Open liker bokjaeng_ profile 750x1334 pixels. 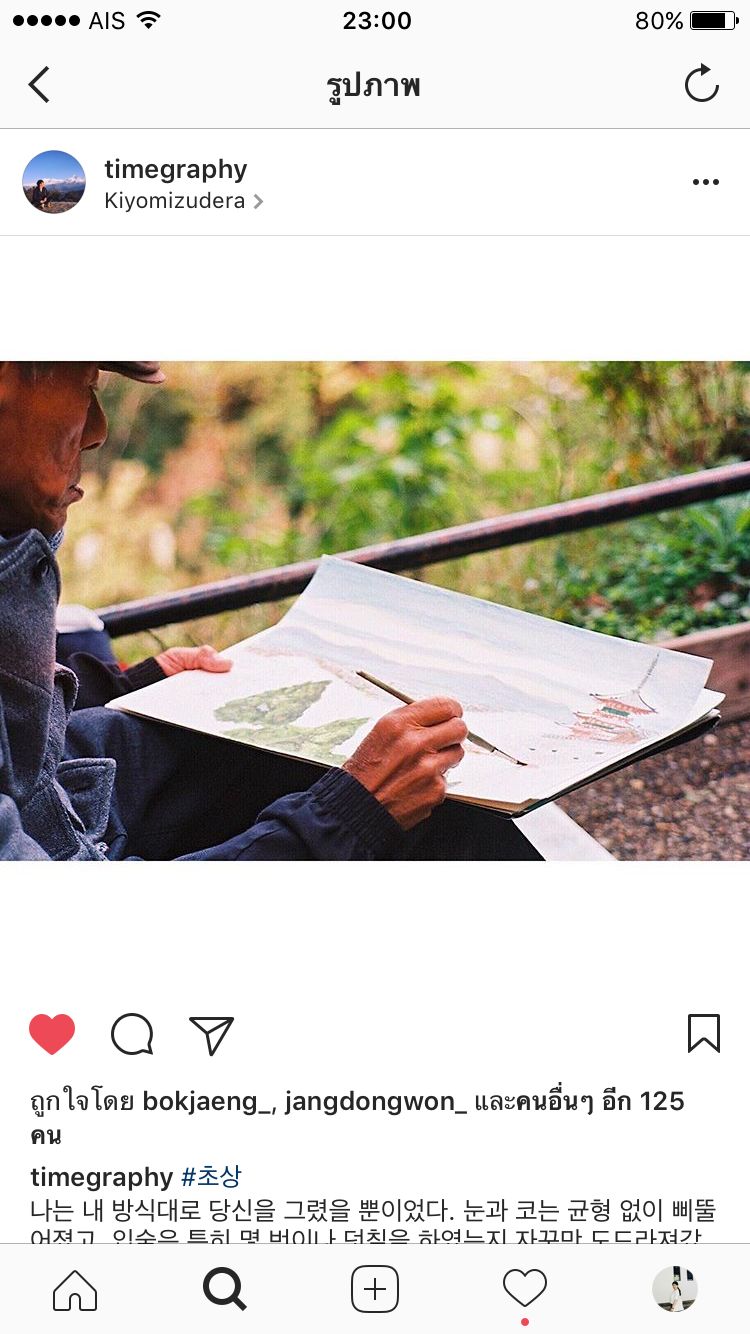(208, 1102)
